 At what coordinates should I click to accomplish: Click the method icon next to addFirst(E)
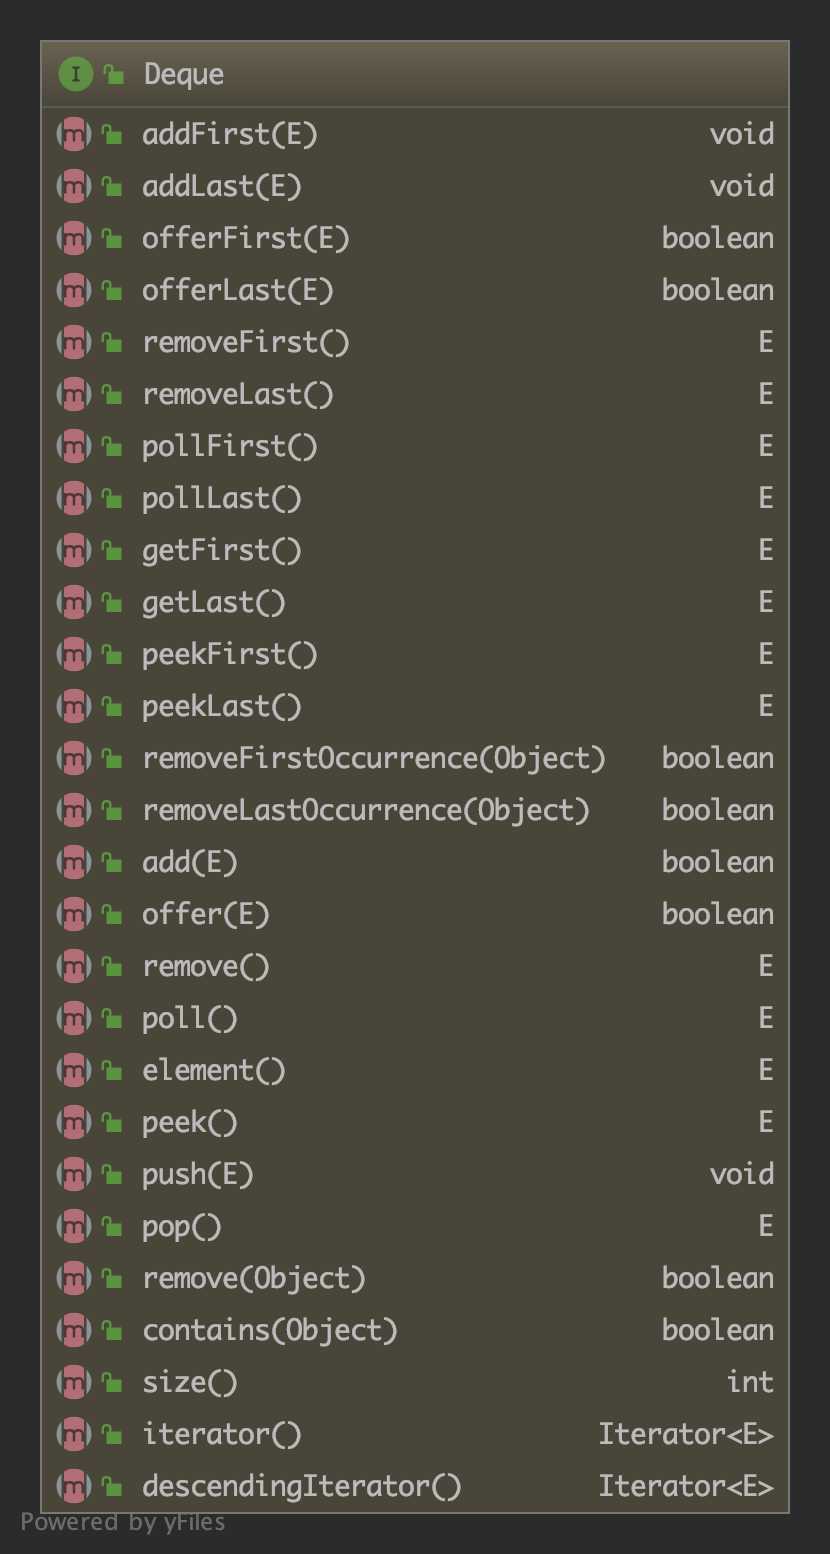tap(74, 134)
